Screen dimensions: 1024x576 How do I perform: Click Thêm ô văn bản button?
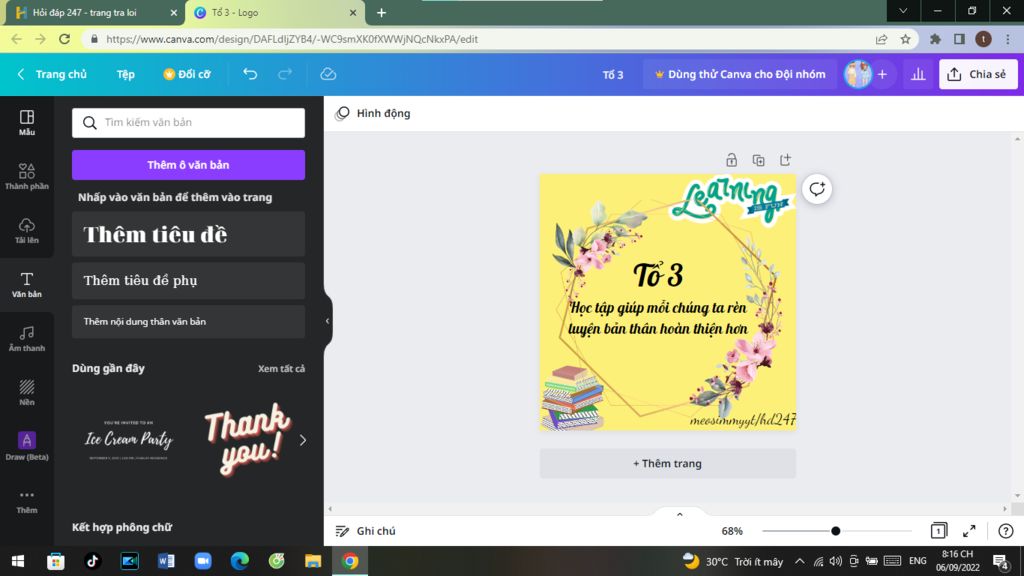188,165
